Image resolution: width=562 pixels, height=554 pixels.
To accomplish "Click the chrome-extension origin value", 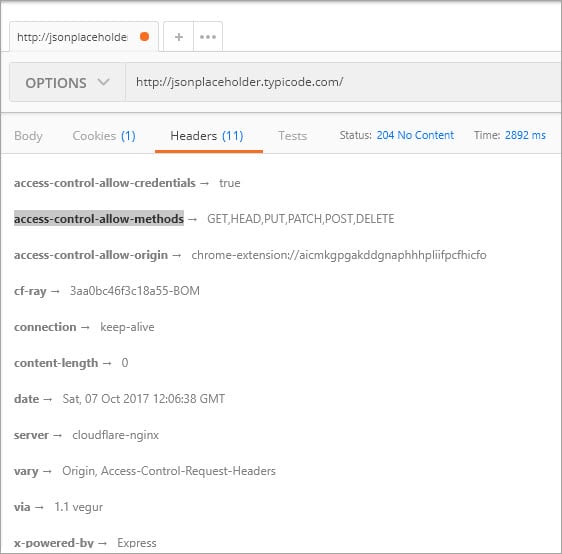I will (x=339, y=255).
